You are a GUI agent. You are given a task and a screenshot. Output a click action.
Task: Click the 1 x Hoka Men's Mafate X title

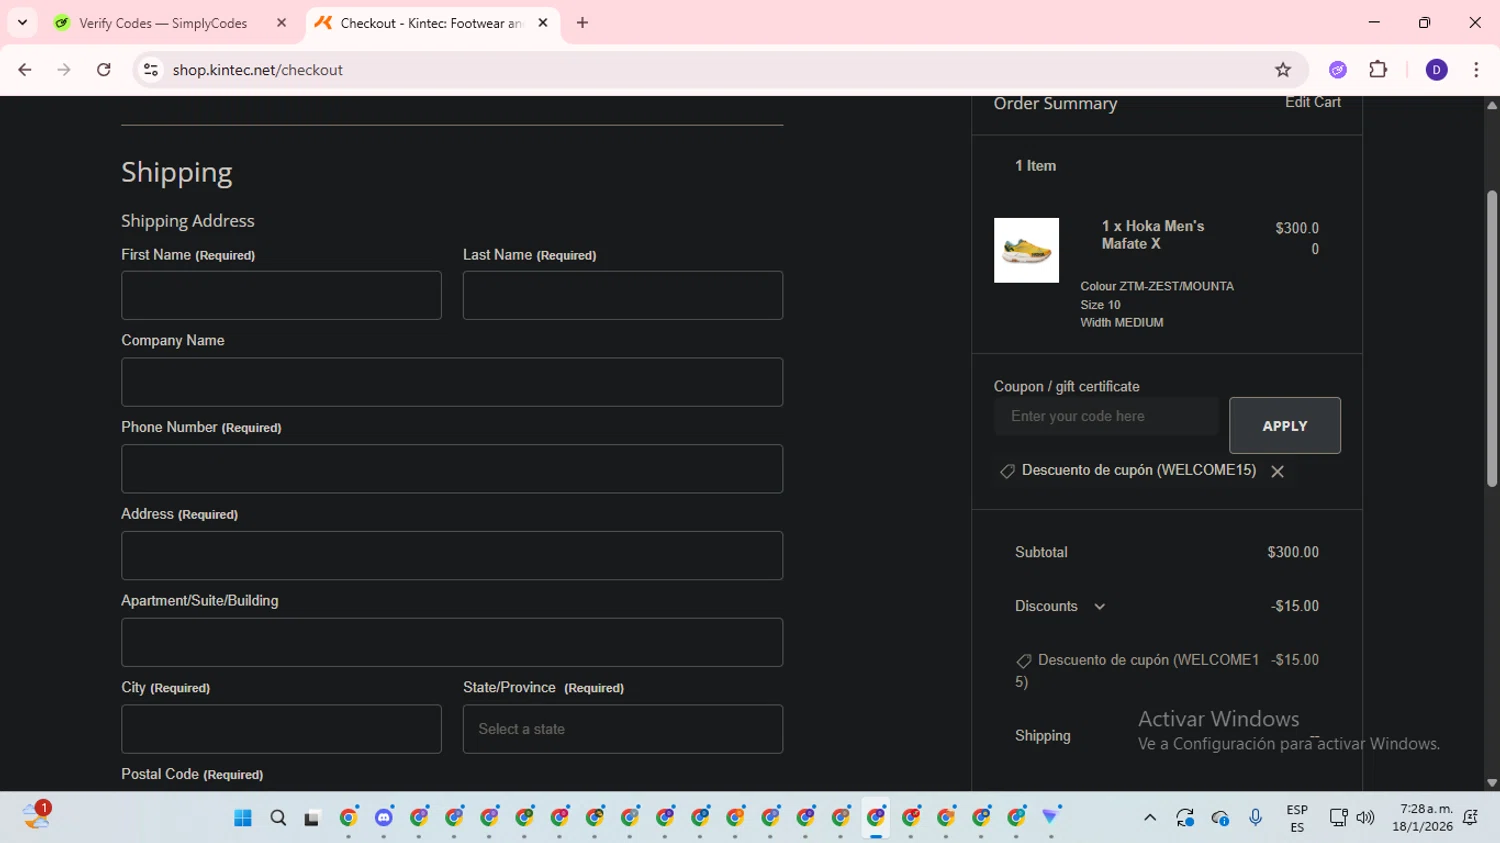point(1153,235)
